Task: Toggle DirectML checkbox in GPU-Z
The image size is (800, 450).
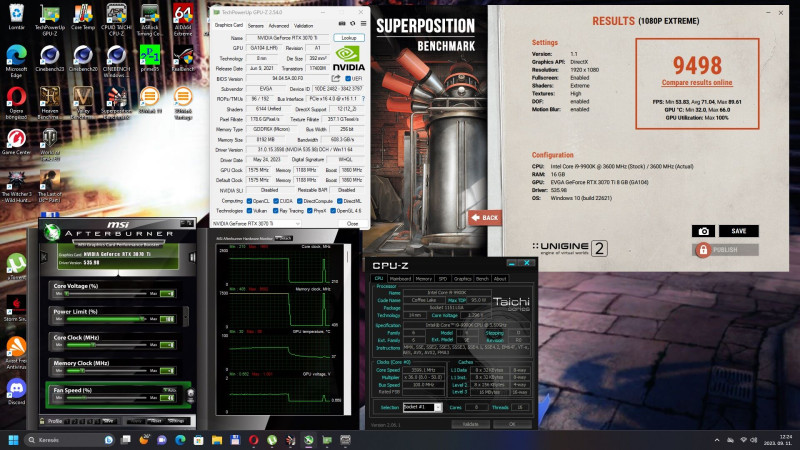Action: click(x=339, y=201)
